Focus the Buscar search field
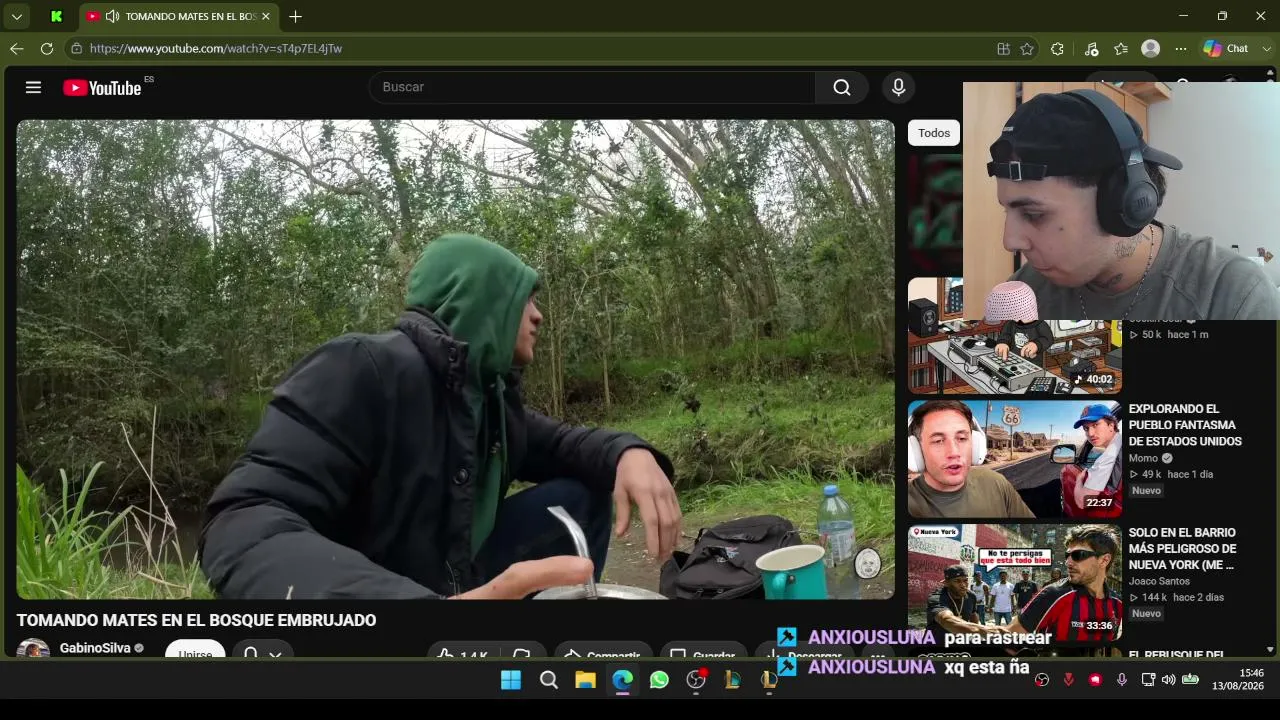Screen dimensions: 1280x720 [593, 87]
